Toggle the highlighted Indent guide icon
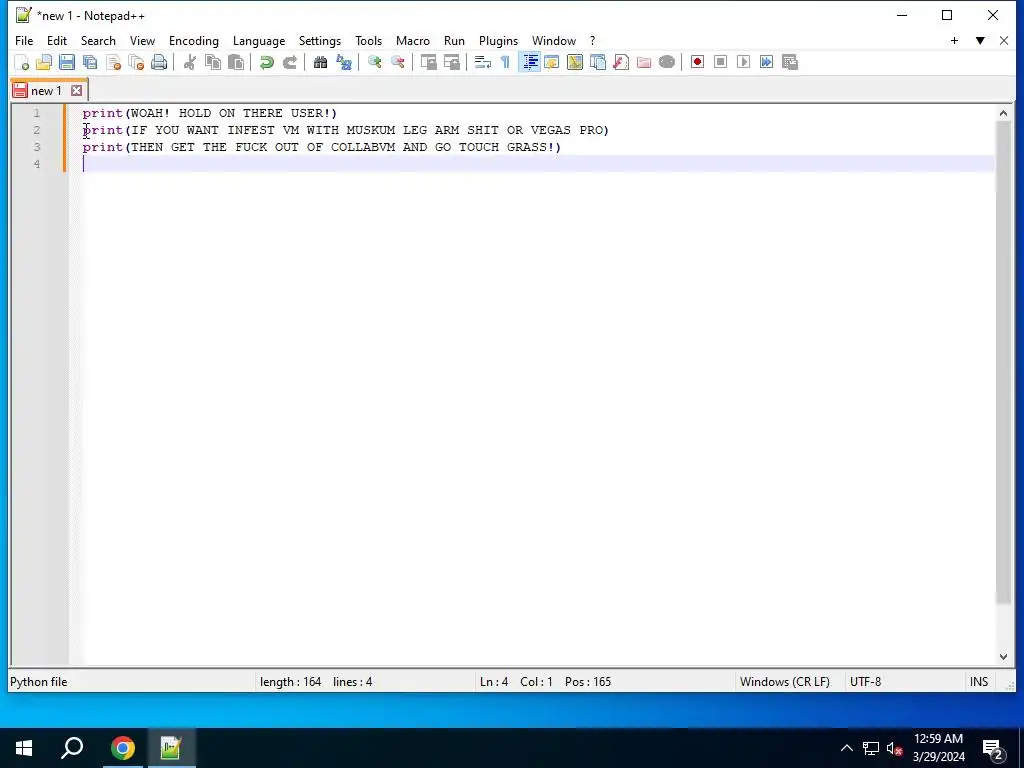 [x=530, y=62]
